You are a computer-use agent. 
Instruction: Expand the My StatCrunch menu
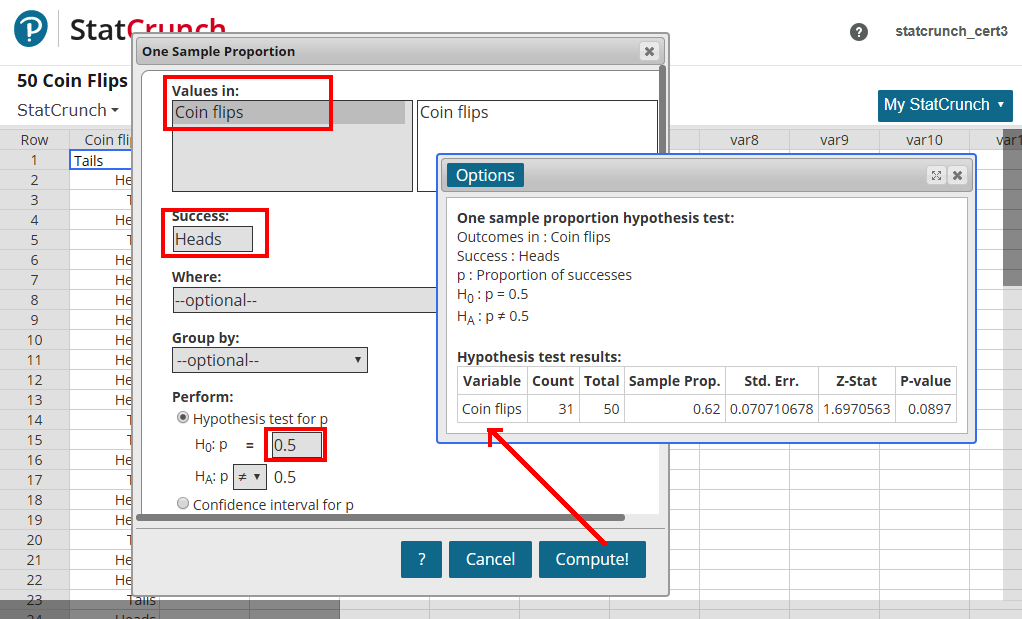[945, 105]
